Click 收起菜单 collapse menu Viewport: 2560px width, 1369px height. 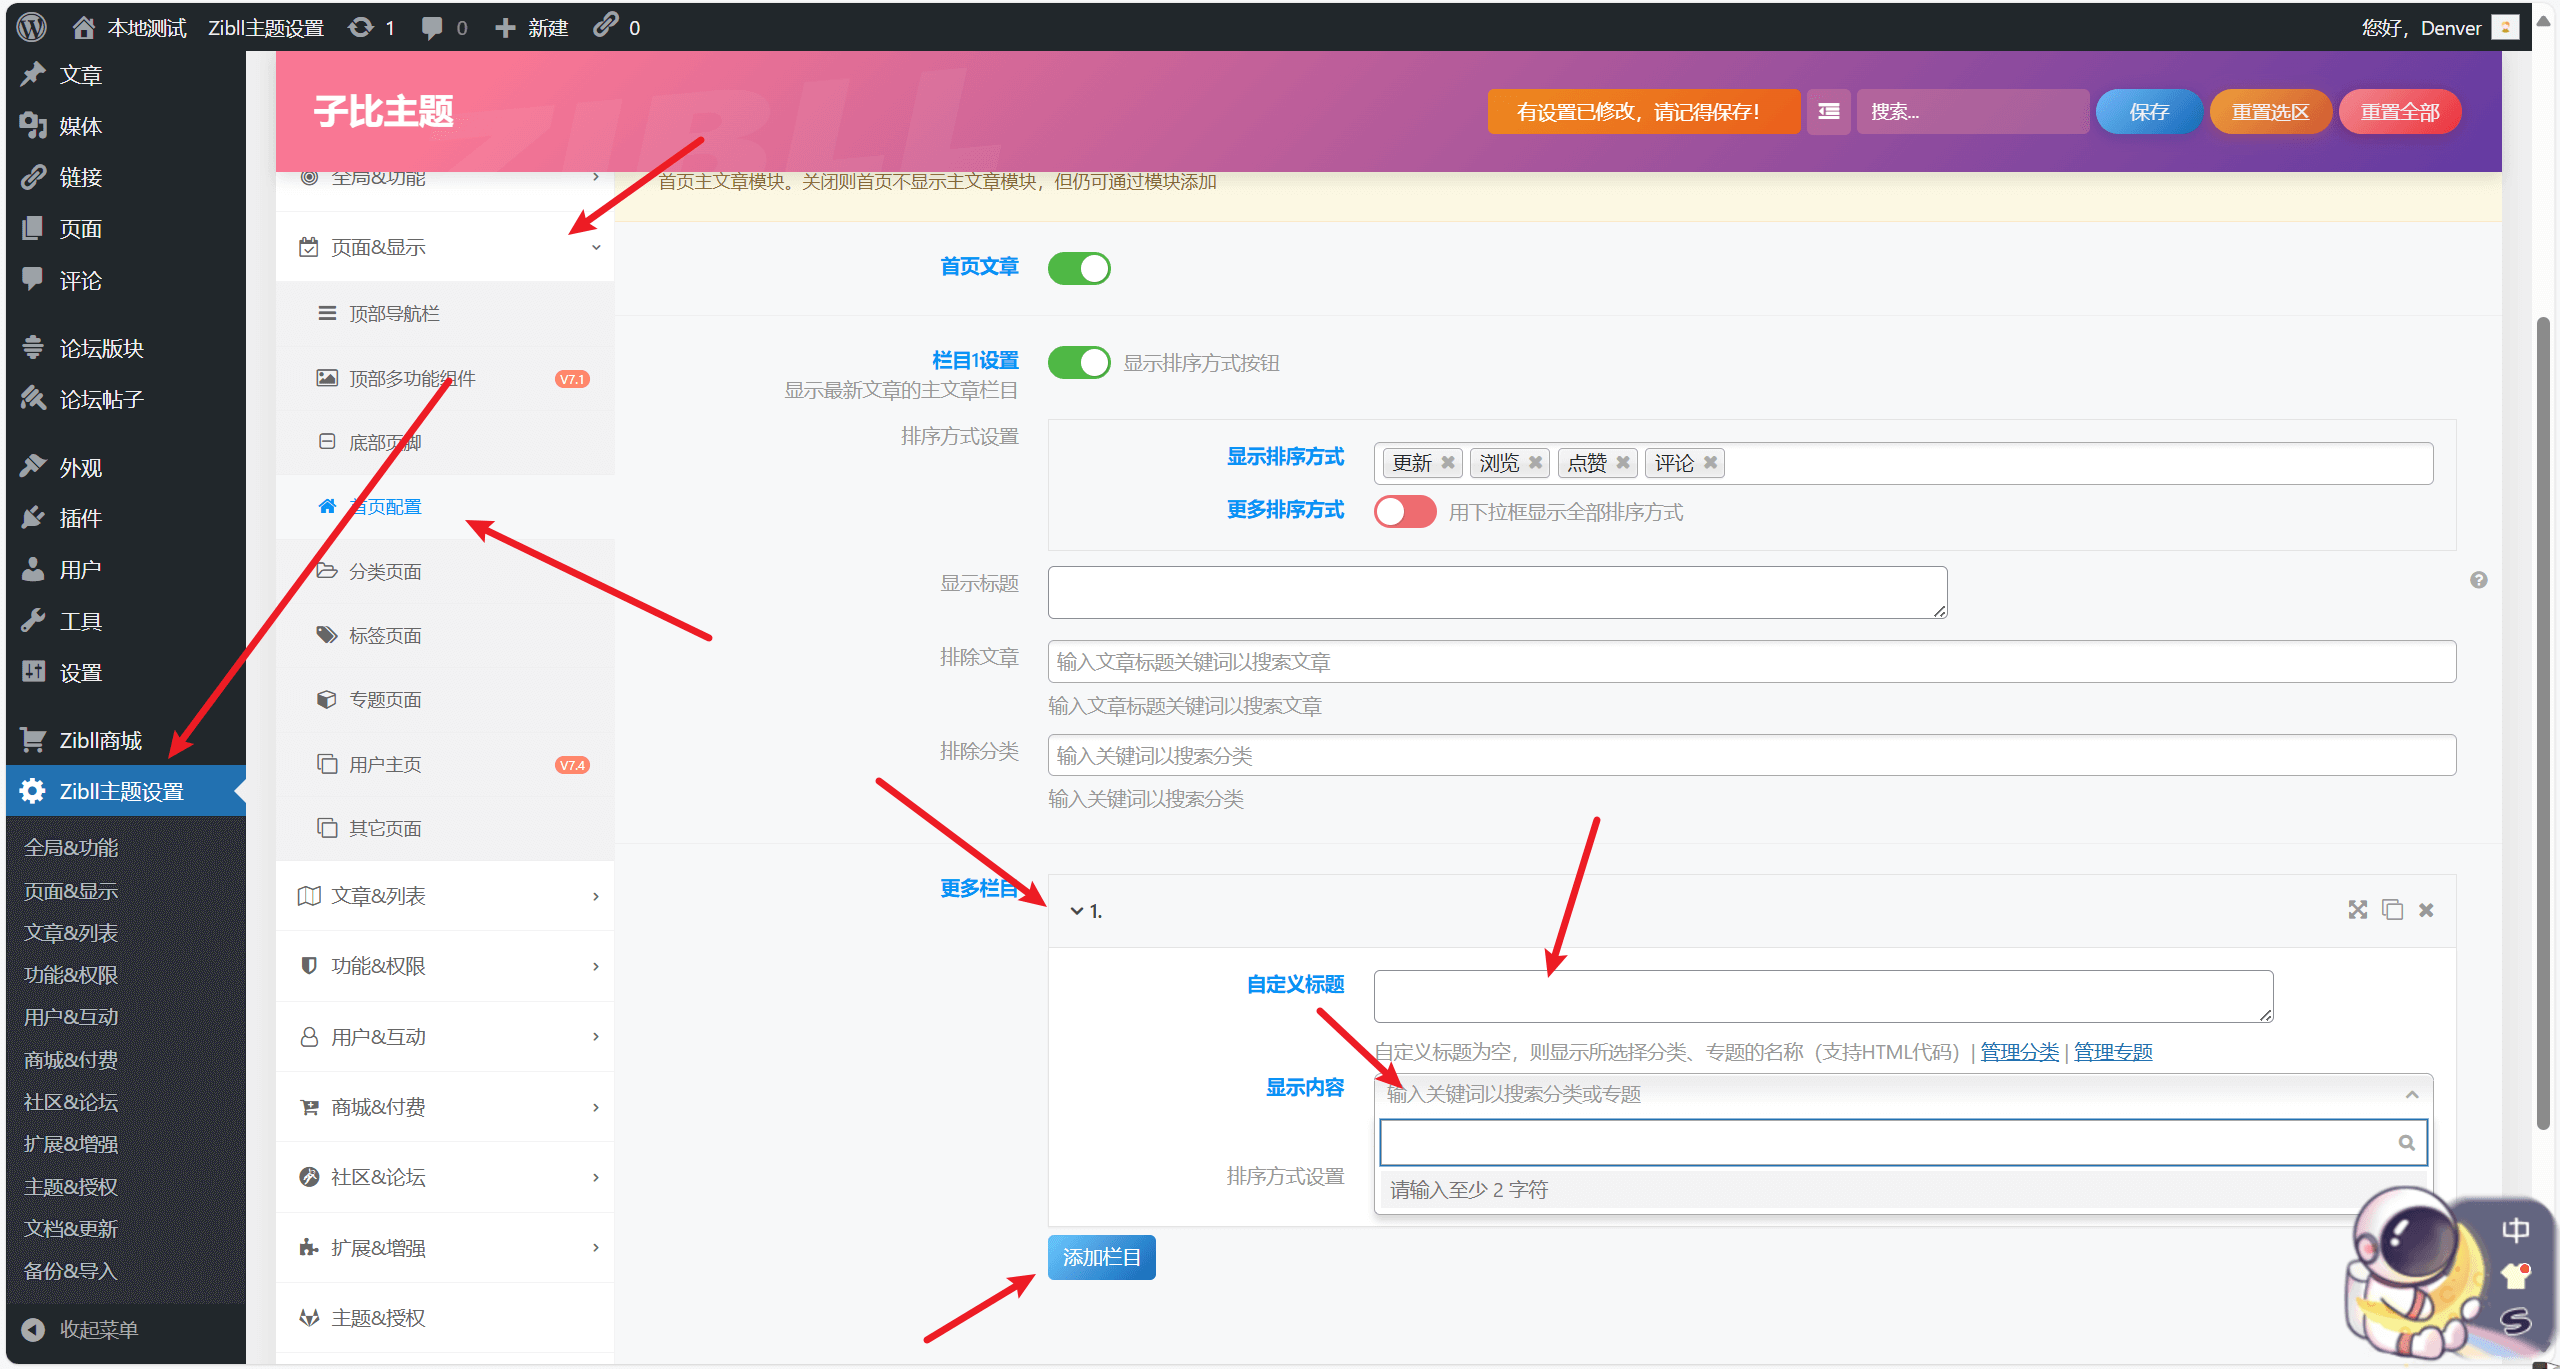point(126,1329)
